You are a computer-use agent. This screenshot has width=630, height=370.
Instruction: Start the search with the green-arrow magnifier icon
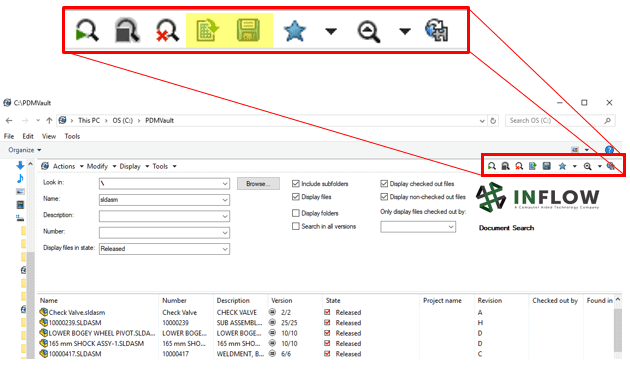(491, 166)
